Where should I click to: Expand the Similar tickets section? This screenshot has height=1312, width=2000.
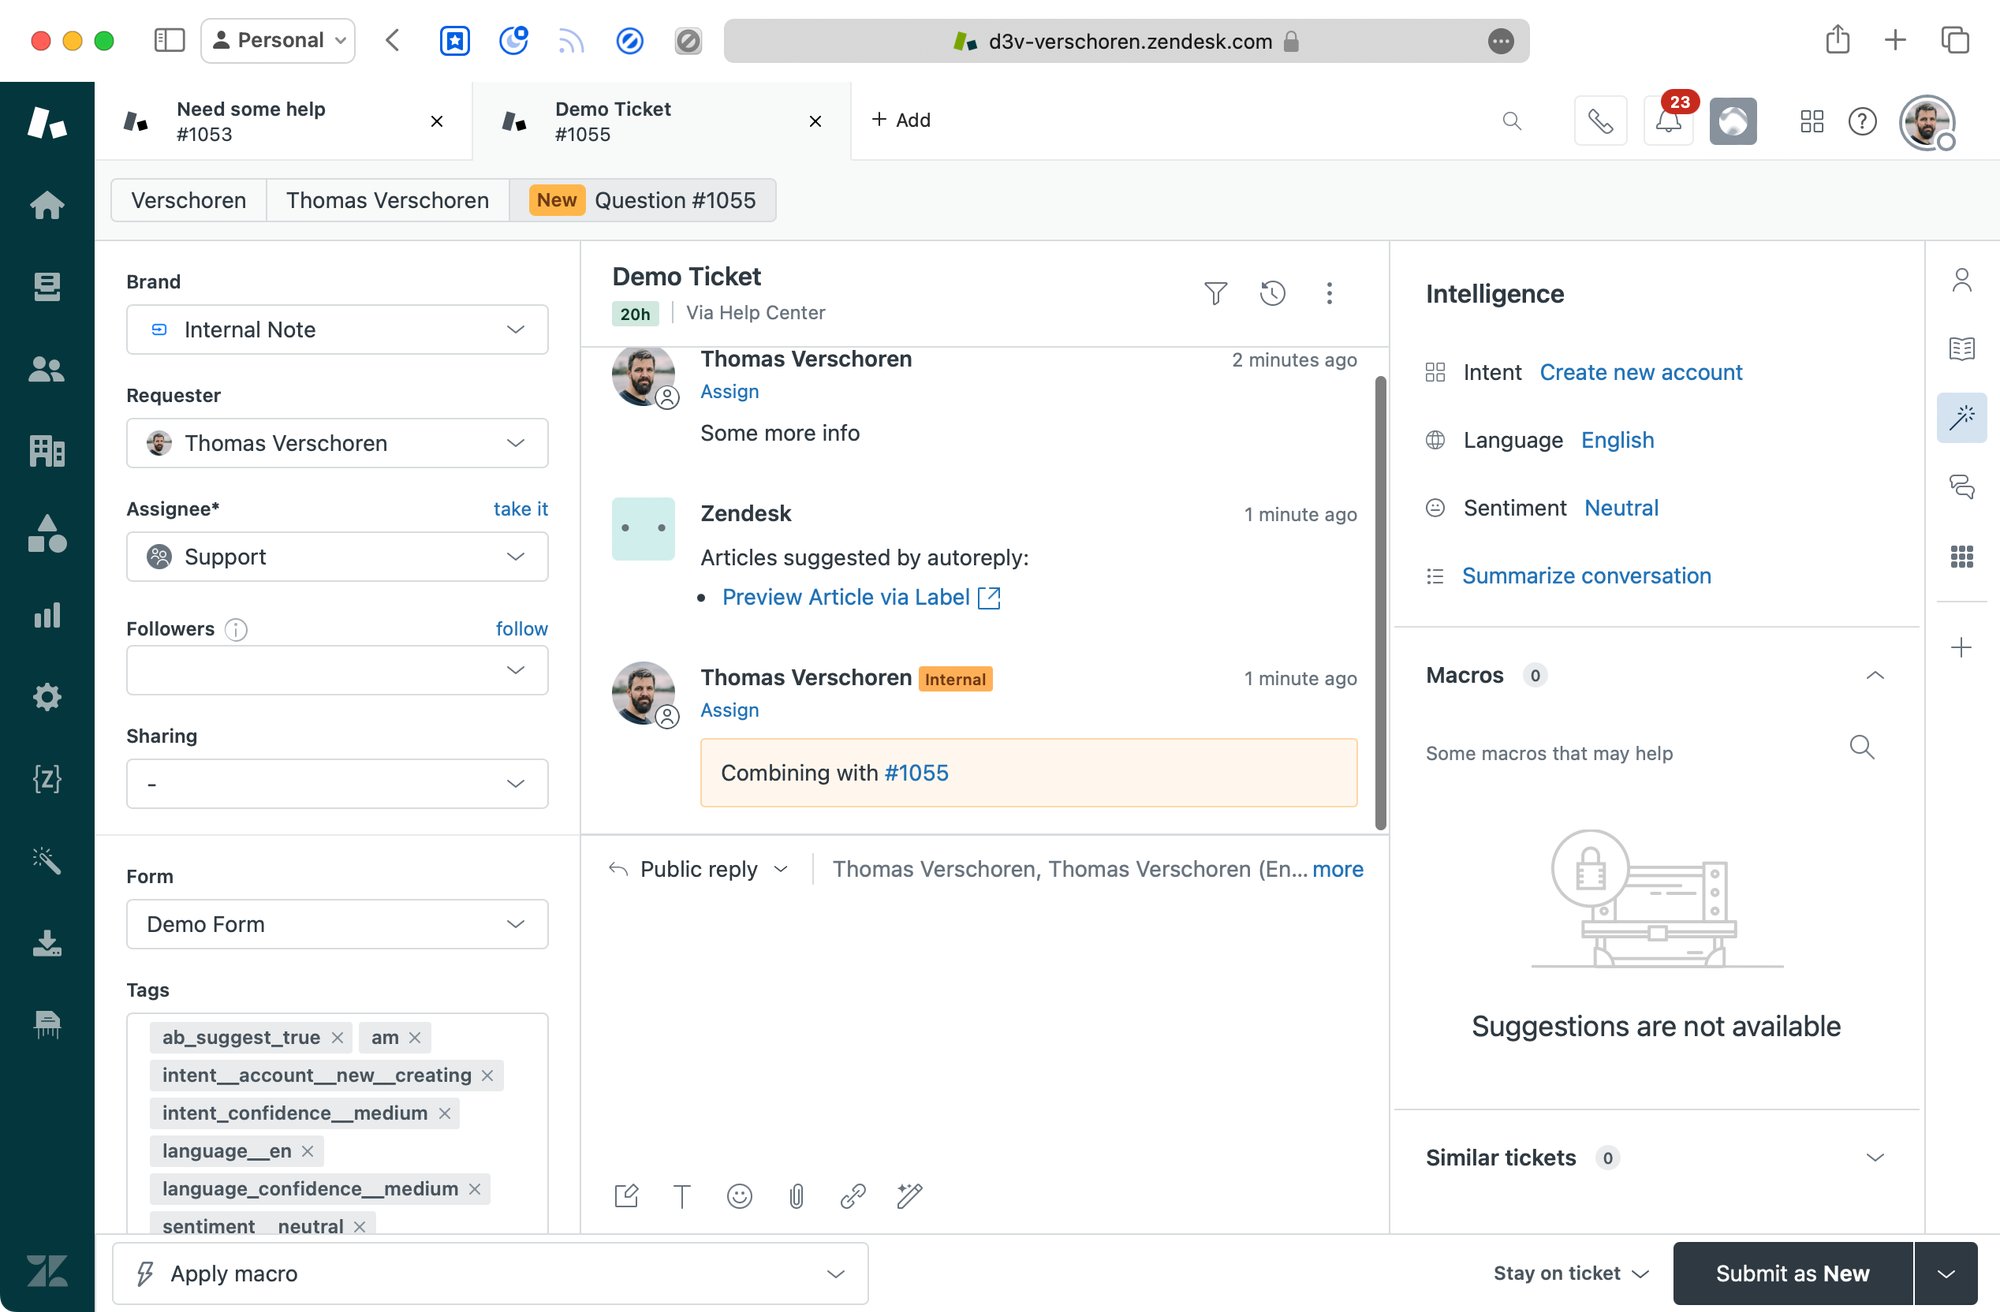click(1875, 1157)
